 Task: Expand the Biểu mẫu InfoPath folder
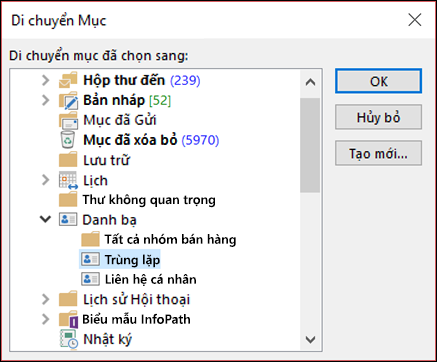[46, 319]
